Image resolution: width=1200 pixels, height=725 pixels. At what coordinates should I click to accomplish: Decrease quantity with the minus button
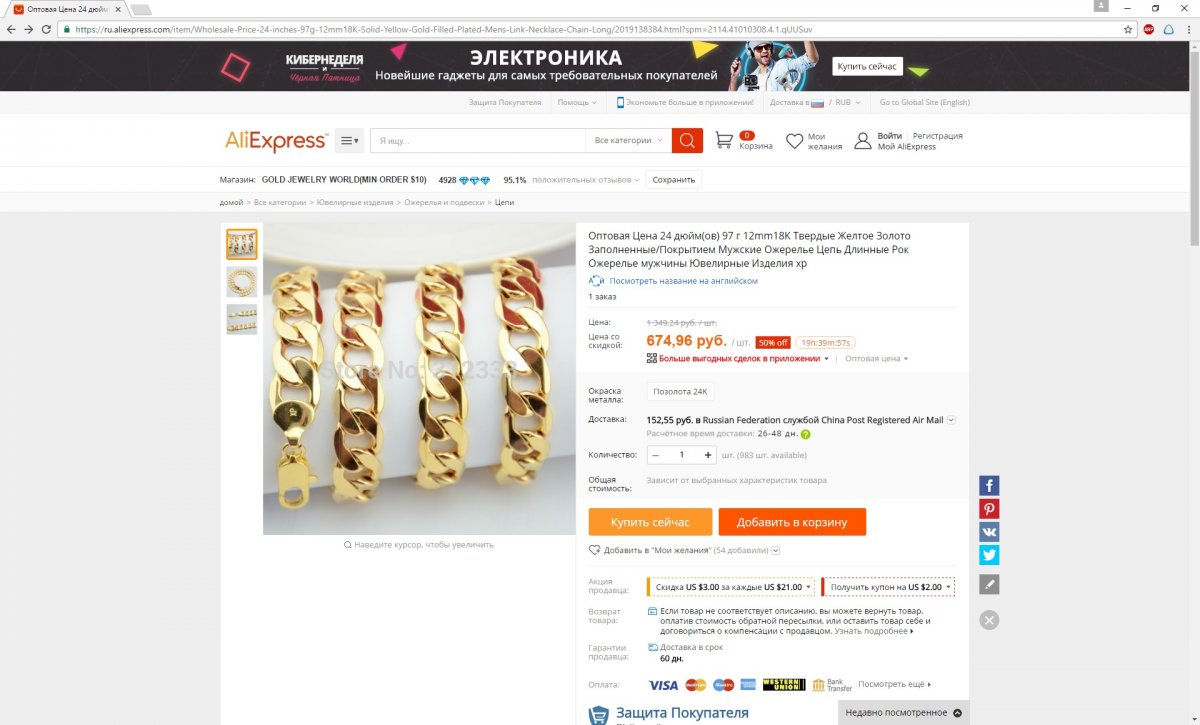tap(655, 454)
